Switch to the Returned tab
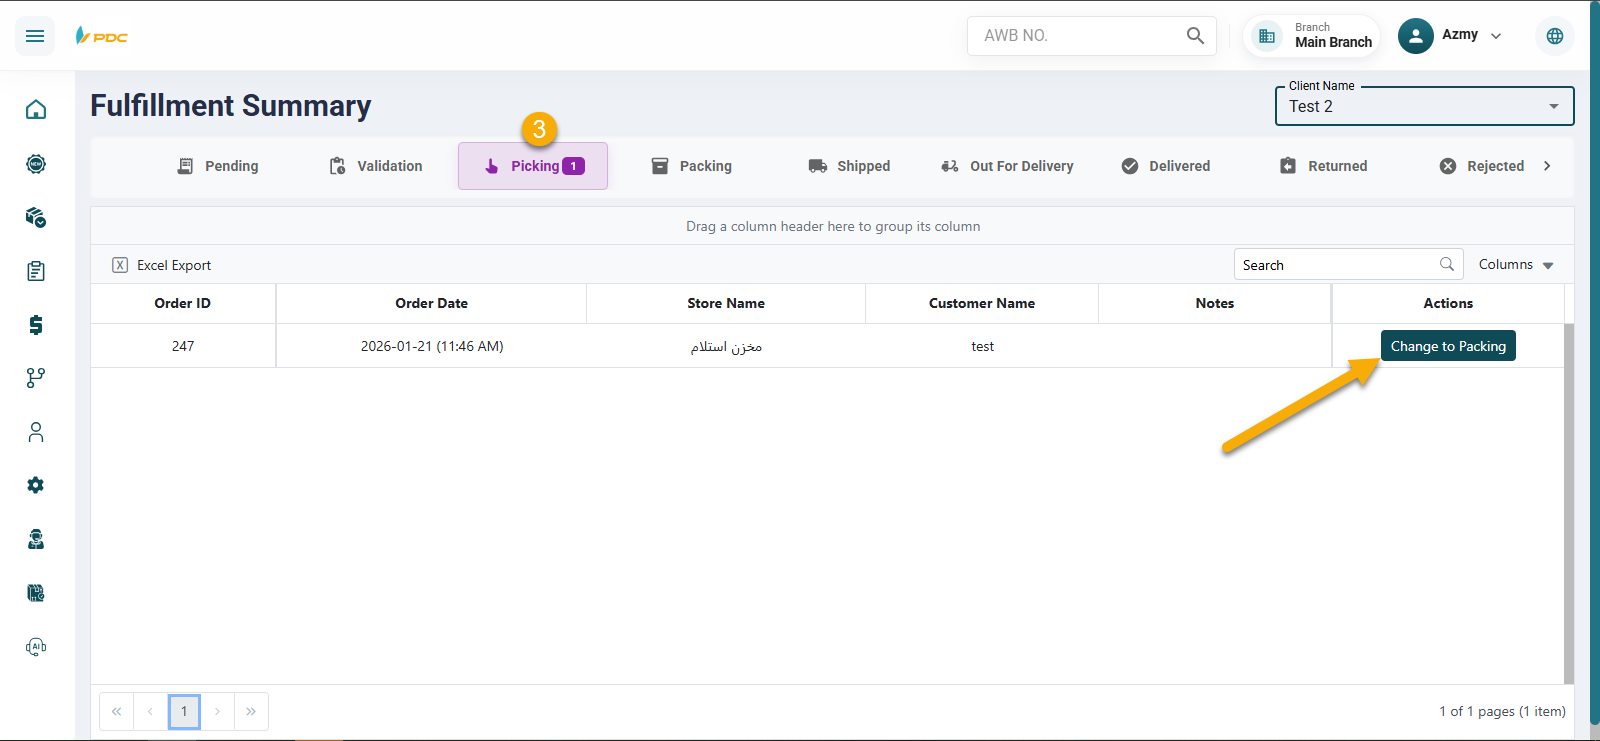The width and height of the screenshot is (1600, 741). click(1324, 166)
